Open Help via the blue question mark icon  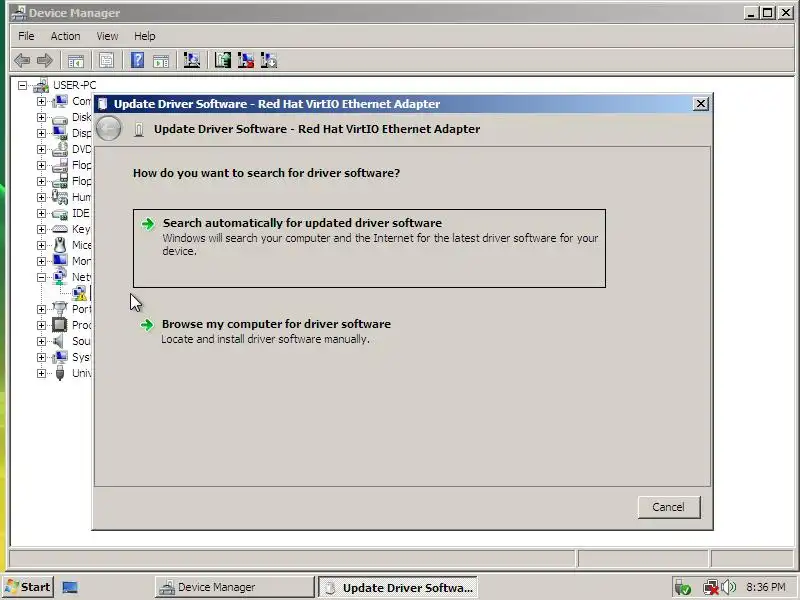tap(137, 61)
